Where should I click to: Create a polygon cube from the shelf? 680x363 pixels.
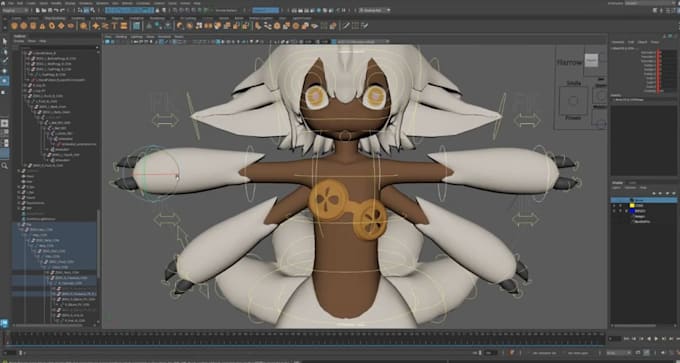(24, 26)
